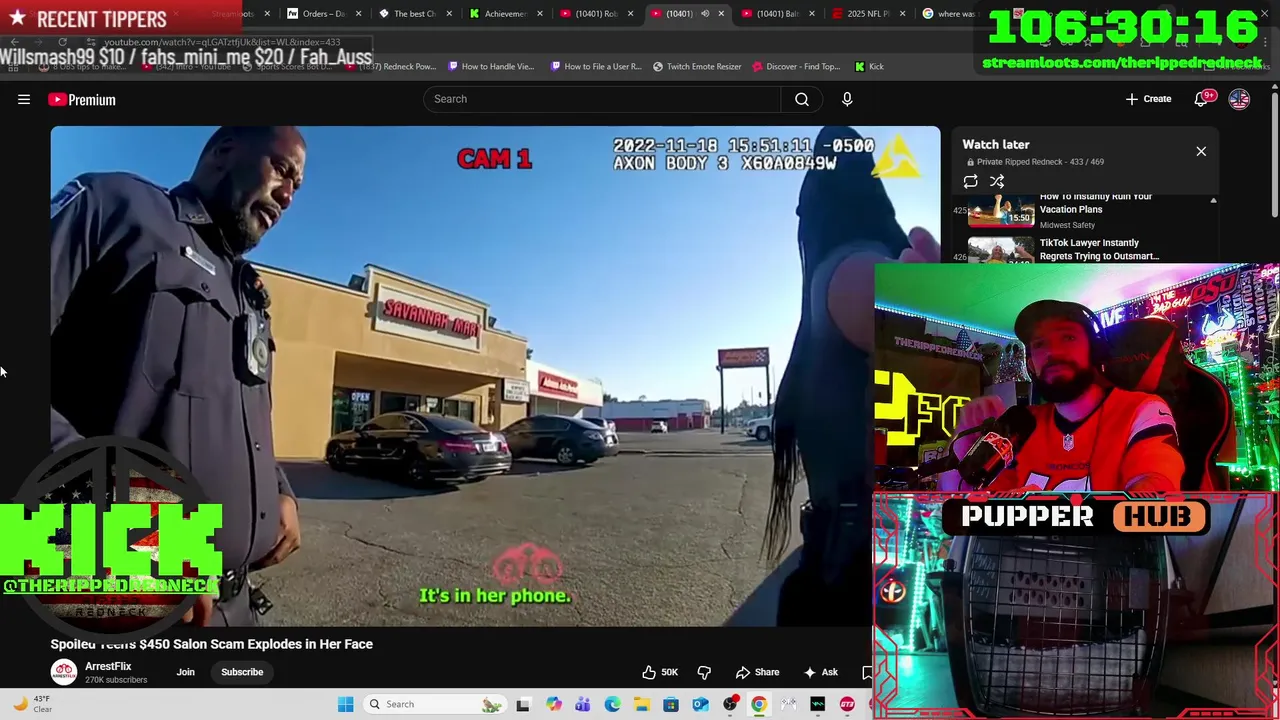Screen dimensions: 1280x720
Task: Close the Watch later playlist panel
Action: [x=1201, y=151]
